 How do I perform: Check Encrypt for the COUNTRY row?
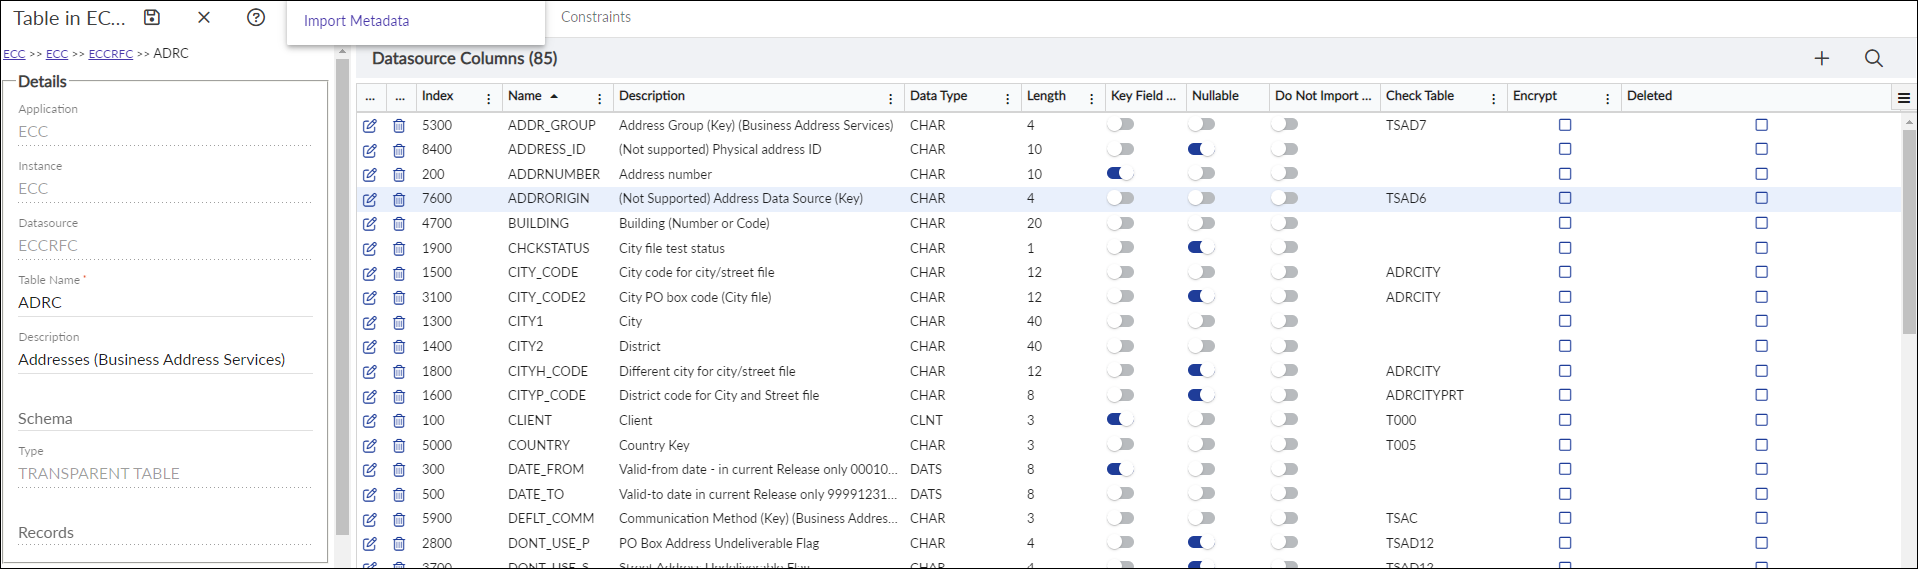tap(1565, 445)
